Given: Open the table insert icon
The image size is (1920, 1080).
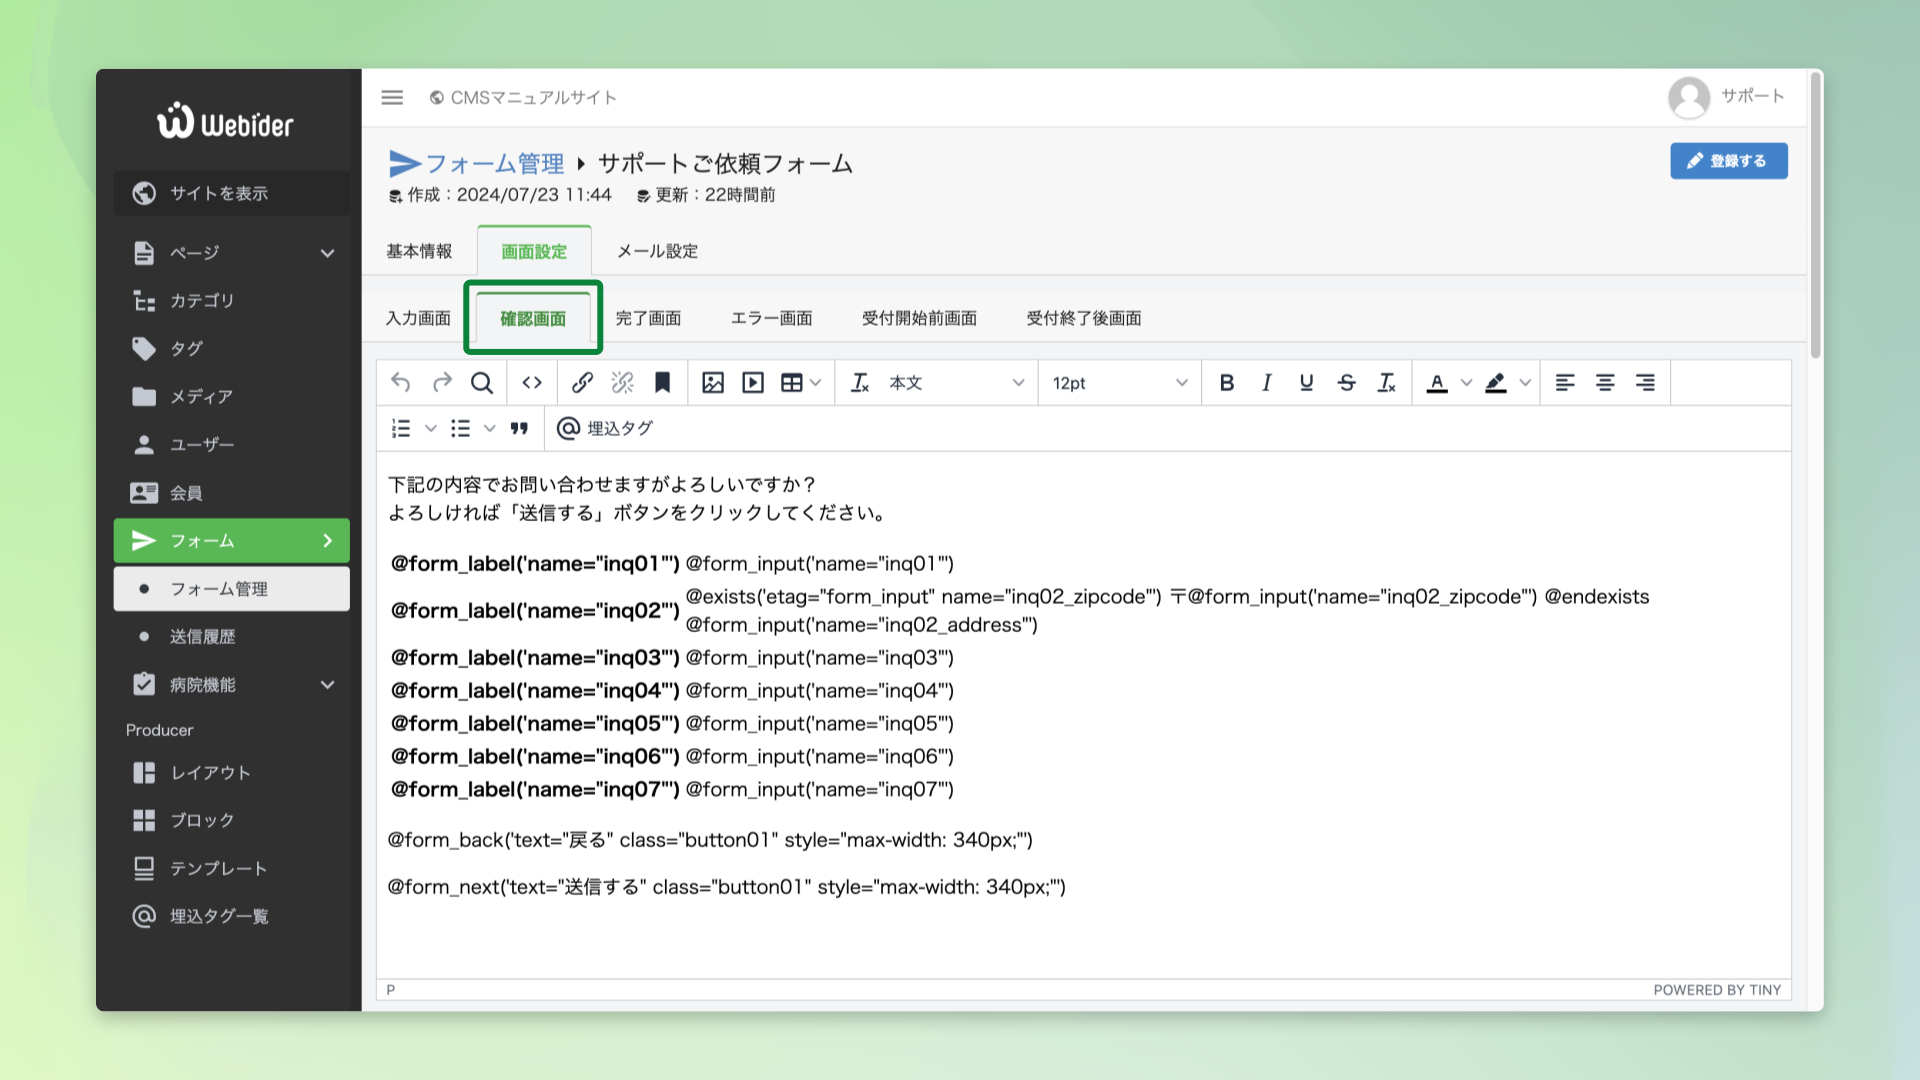Looking at the screenshot, I should (x=791, y=383).
